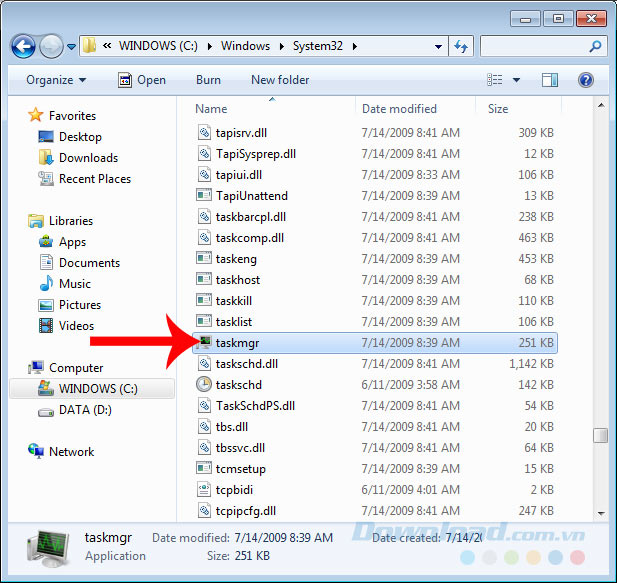Click the tcmsetup application icon
This screenshot has height=583, width=617.
[204, 468]
